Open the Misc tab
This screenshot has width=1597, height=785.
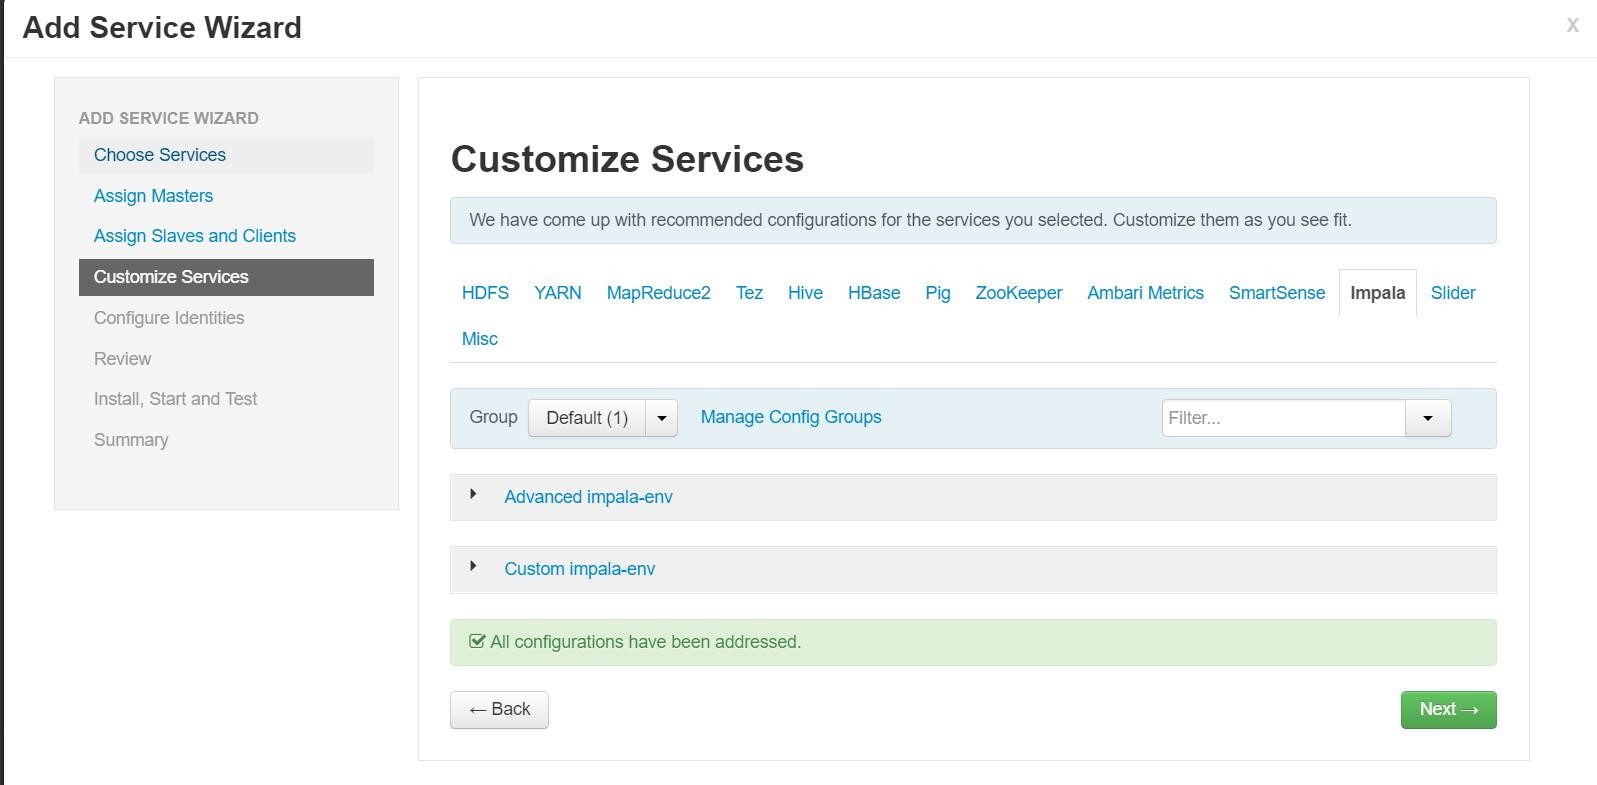[x=480, y=339]
